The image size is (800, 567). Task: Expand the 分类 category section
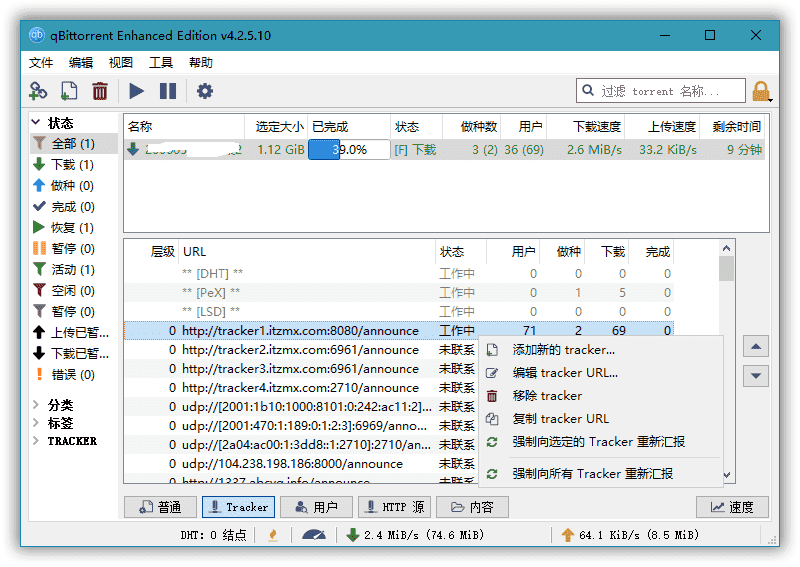[x=37, y=405]
